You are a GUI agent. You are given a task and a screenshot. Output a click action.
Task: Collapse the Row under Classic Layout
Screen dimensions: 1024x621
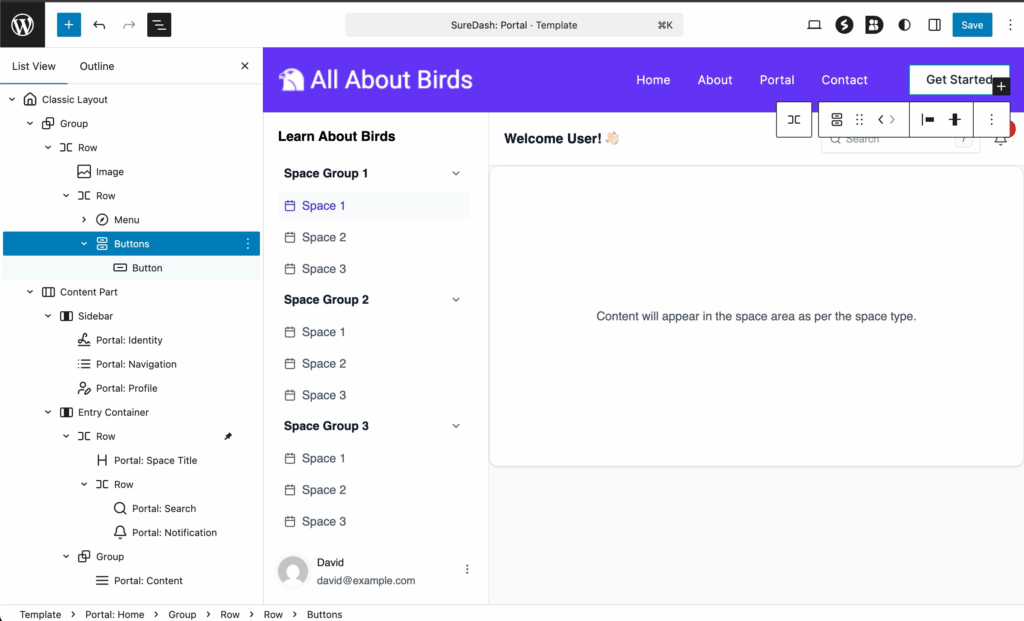(46, 147)
